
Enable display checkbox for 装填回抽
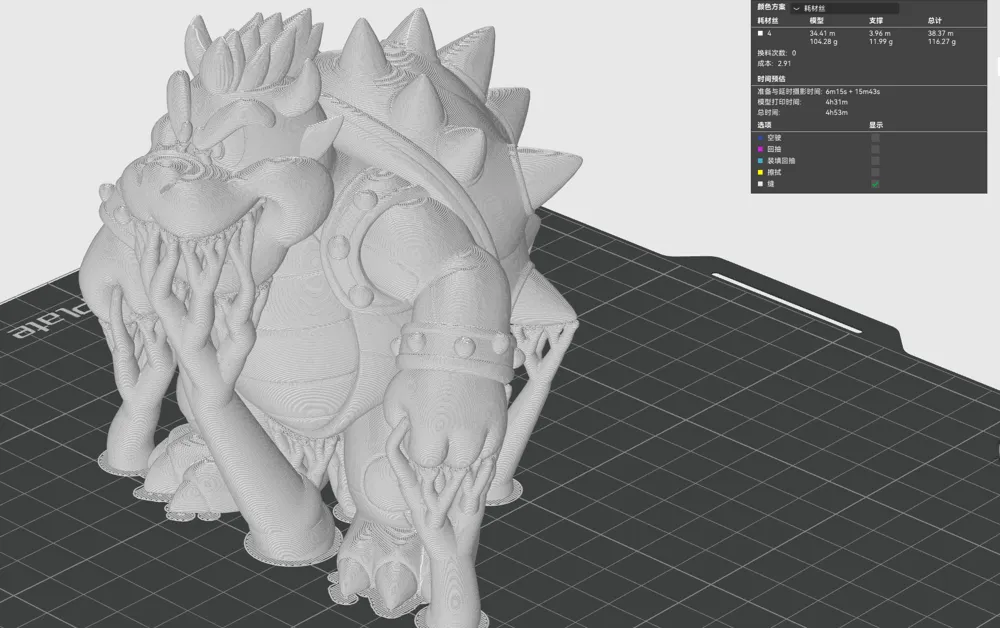point(875,161)
